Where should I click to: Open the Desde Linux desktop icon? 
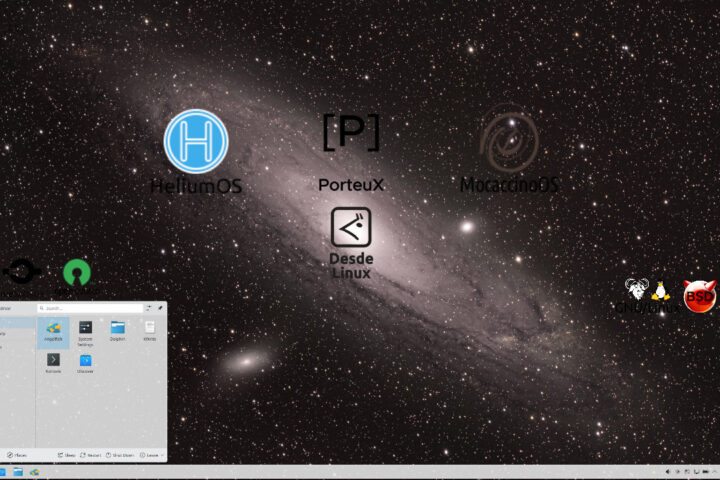351,229
